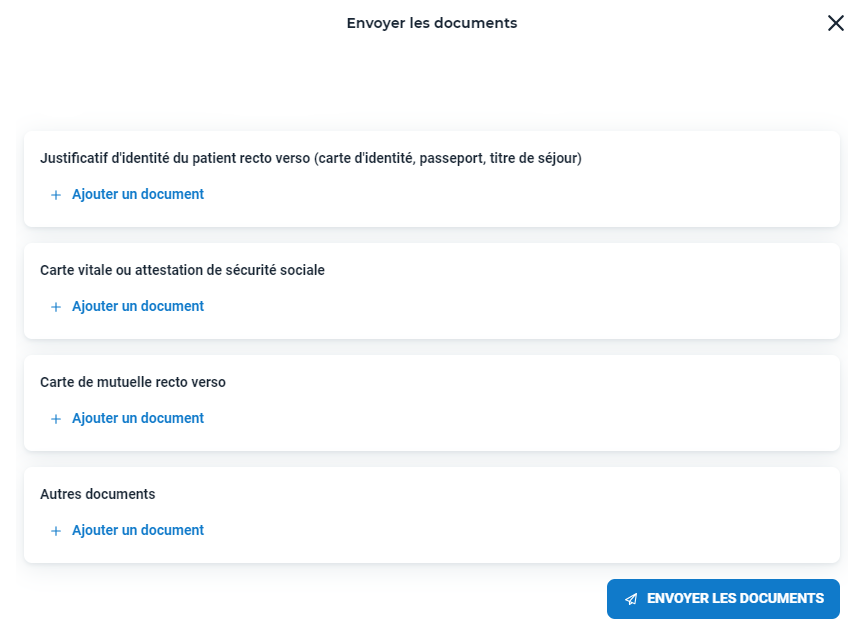This screenshot has width=861, height=643.
Task: Click the Carte de mutuelle recto verso heading
Action: (133, 382)
